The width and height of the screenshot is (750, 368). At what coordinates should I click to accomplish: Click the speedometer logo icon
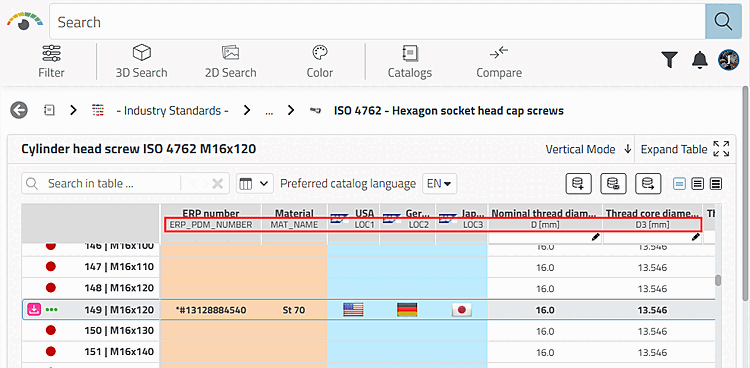[x=24, y=22]
